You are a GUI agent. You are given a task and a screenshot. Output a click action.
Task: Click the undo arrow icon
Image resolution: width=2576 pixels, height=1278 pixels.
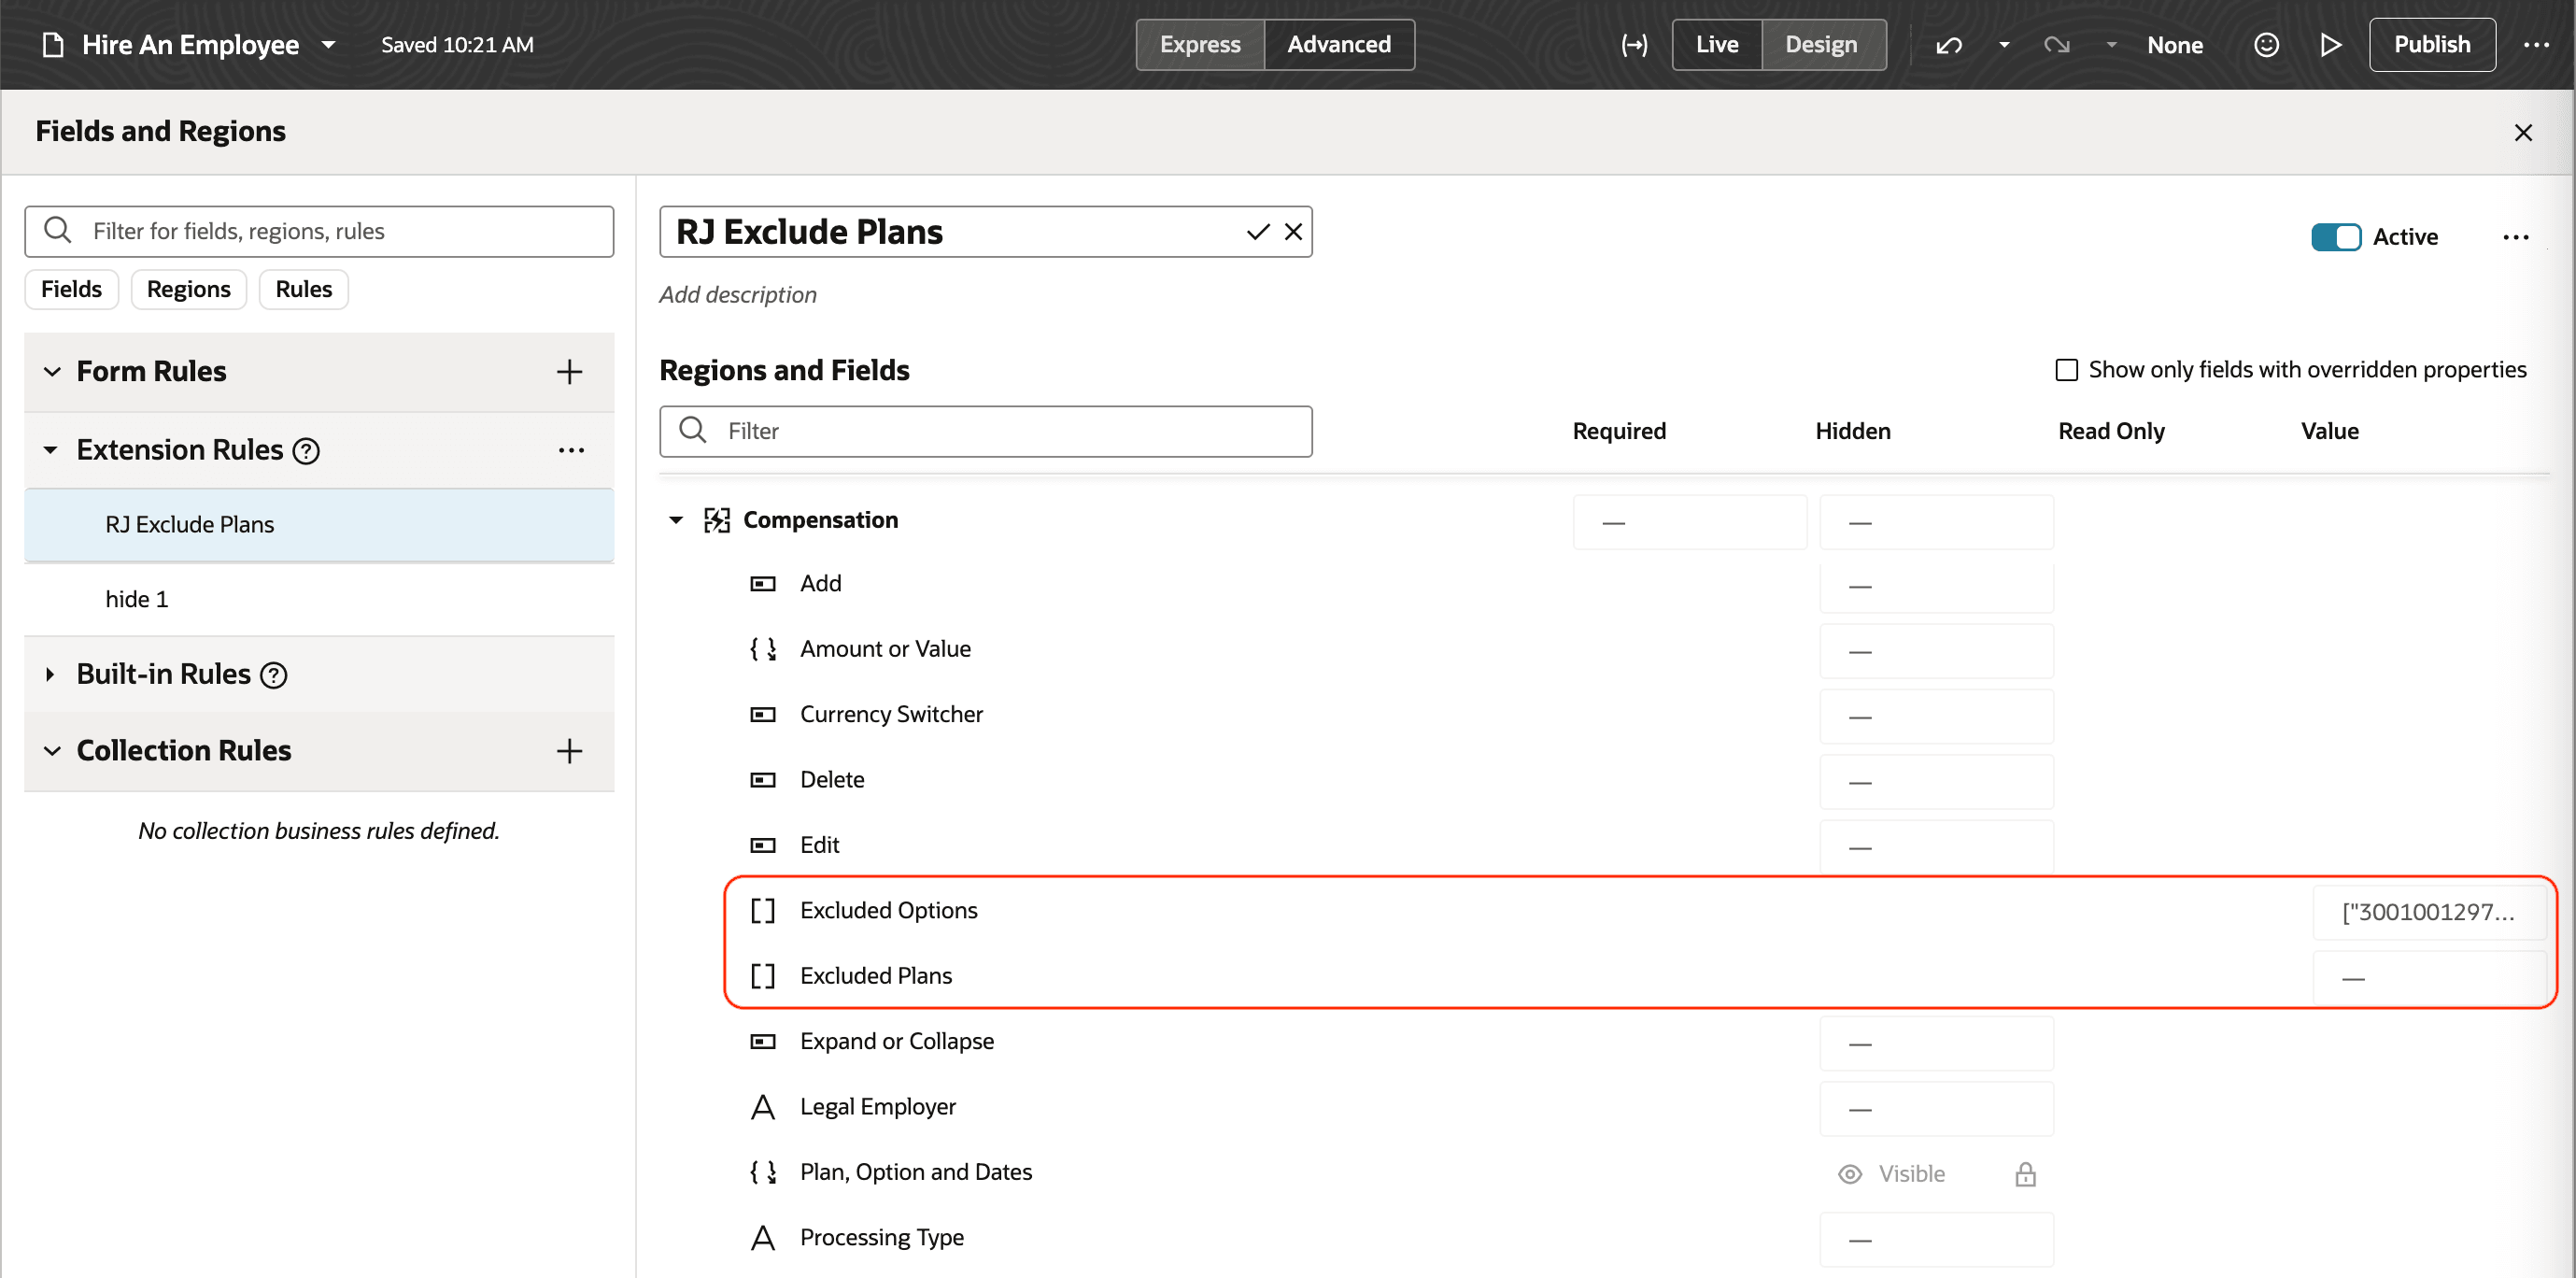pyautogui.click(x=1948, y=45)
